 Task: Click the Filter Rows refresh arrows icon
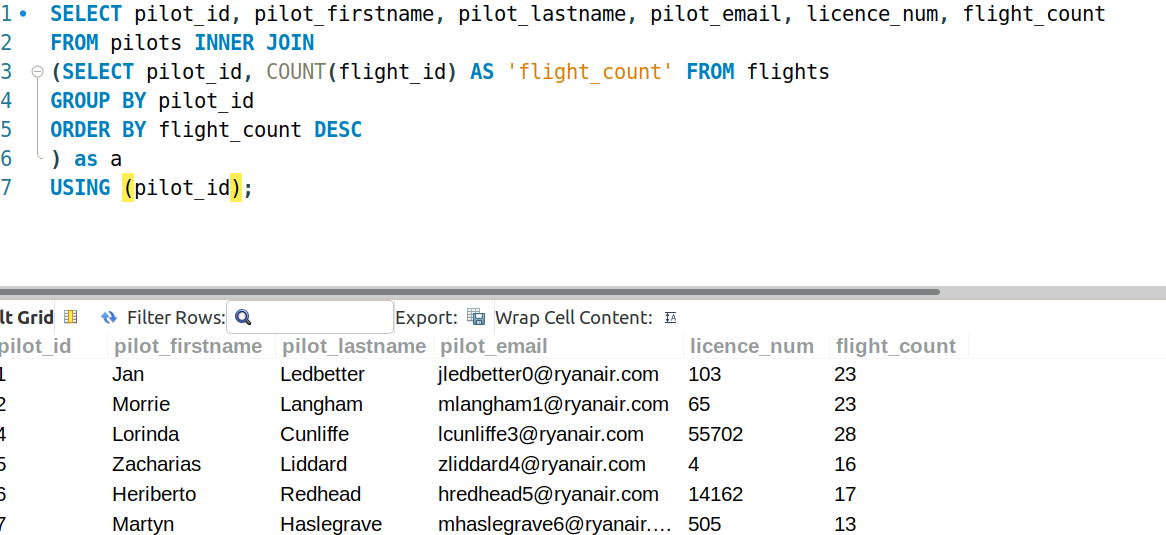coord(109,318)
